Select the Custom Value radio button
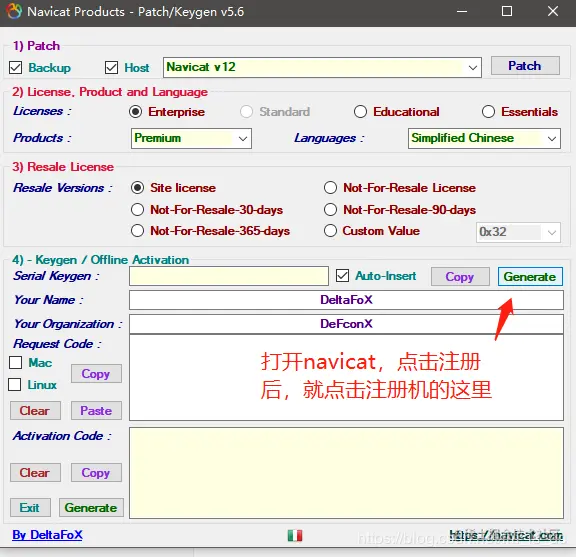Image resolution: width=576 pixels, height=557 pixels. coord(330,231)
